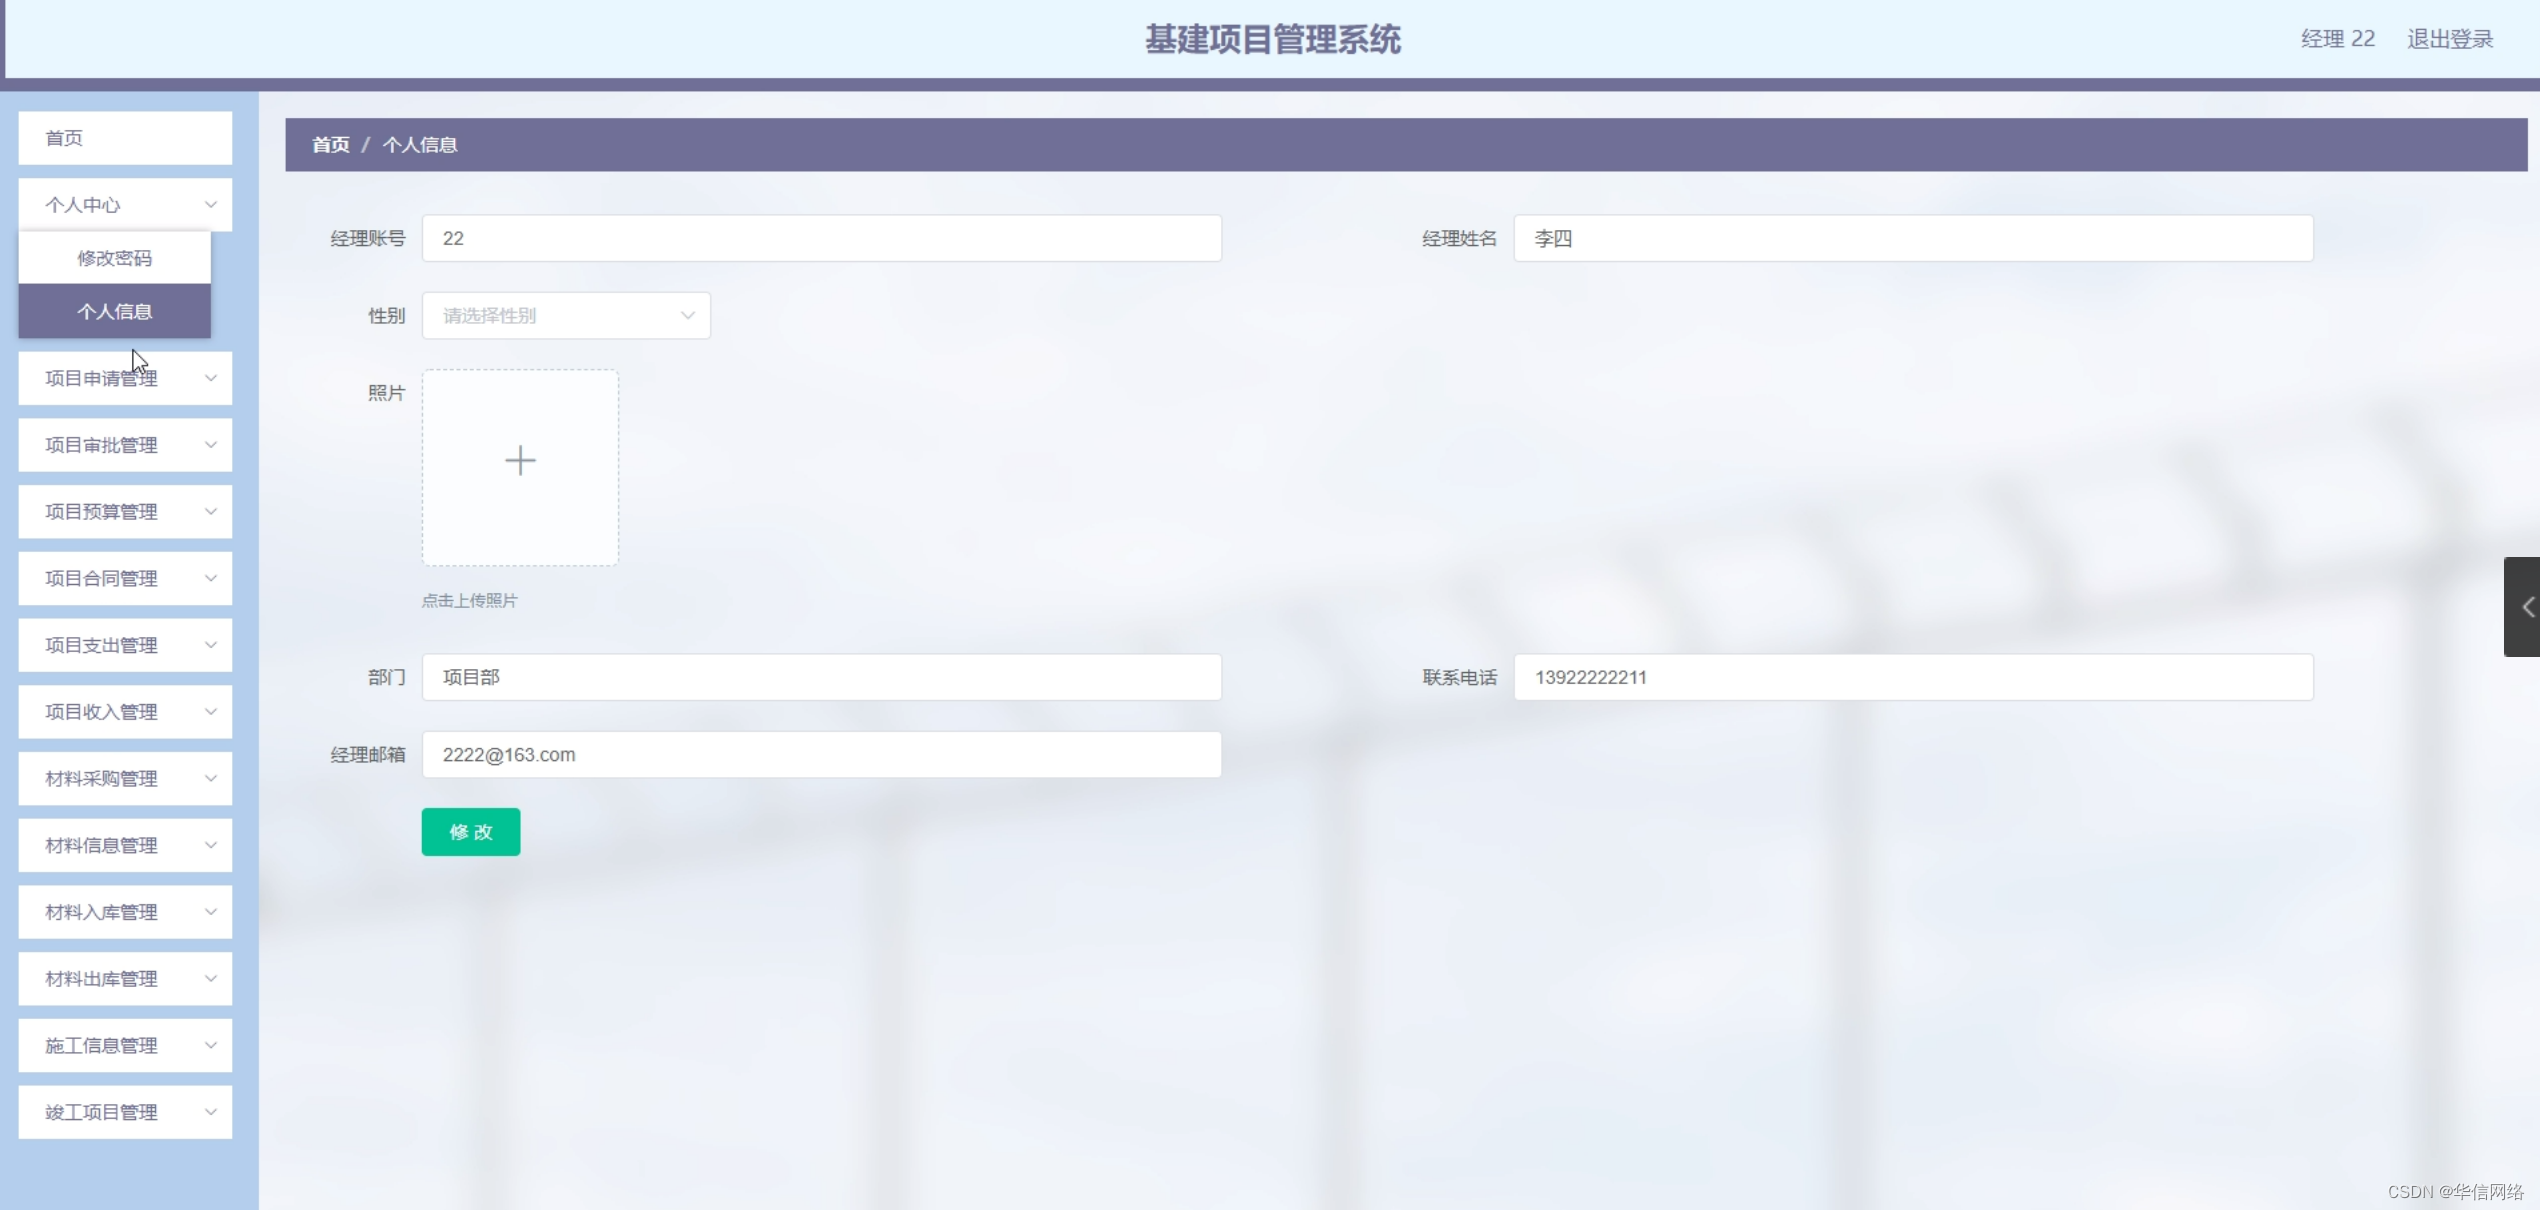Click the 修改 save button
The image size is (2540, 1210).
pos(470,831)
